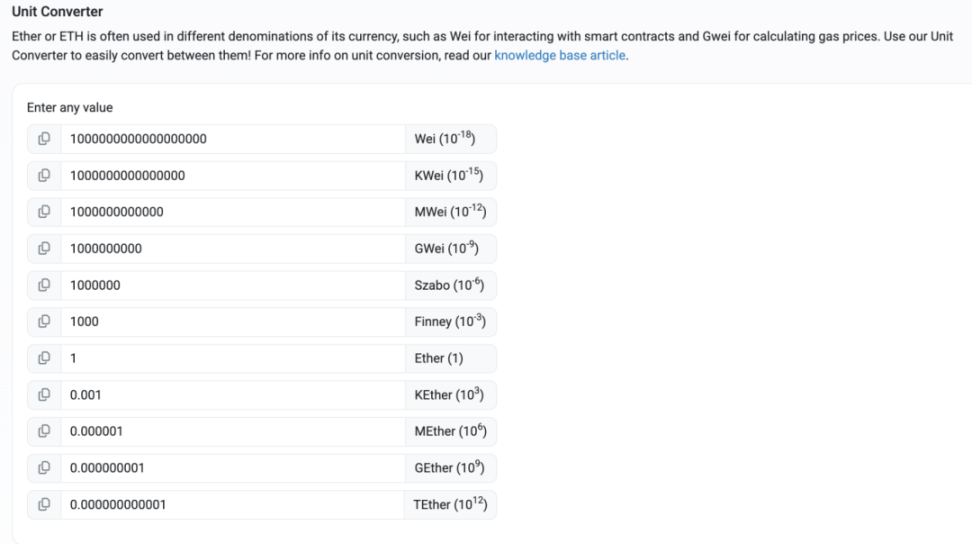Copy the KEther value
972x544 pixels.
pyautogui.click(x=44, y=395)
